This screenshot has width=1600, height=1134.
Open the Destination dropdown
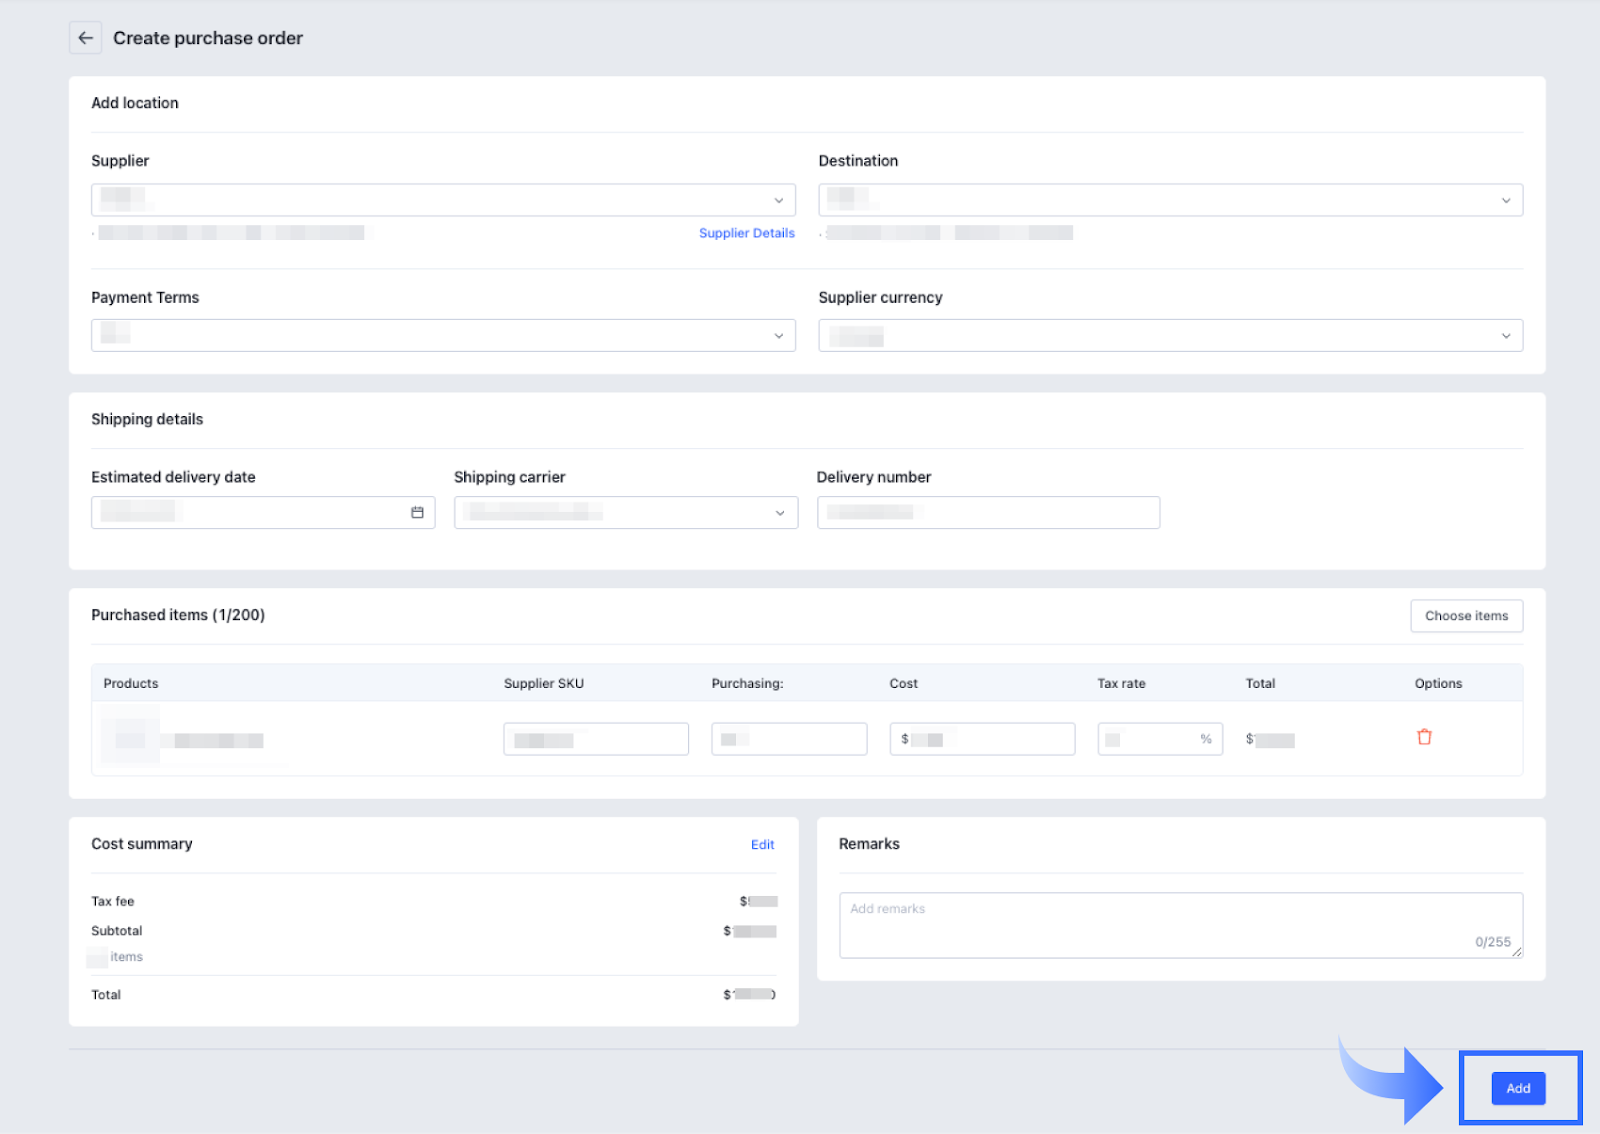click(1170, 200)
